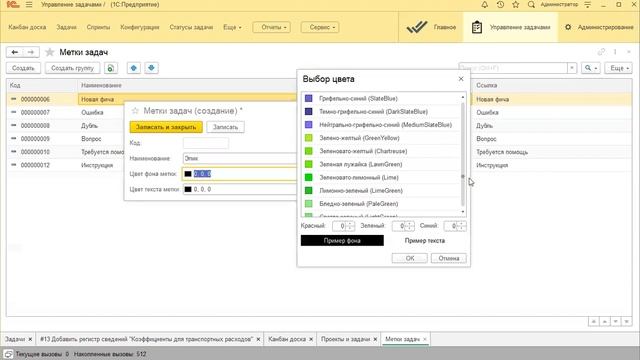Click performance calls icon in status bar

pos(8,354)
